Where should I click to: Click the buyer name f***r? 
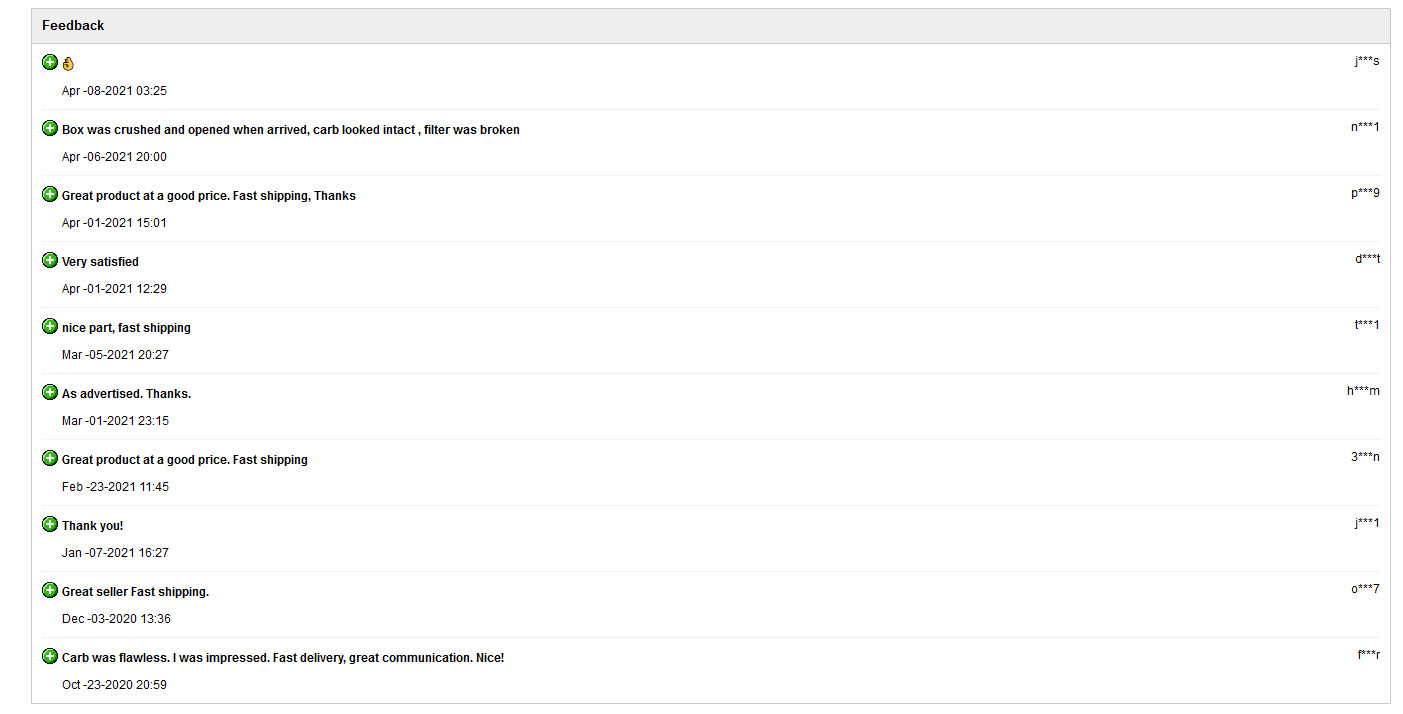click(x=1368, y=655)
